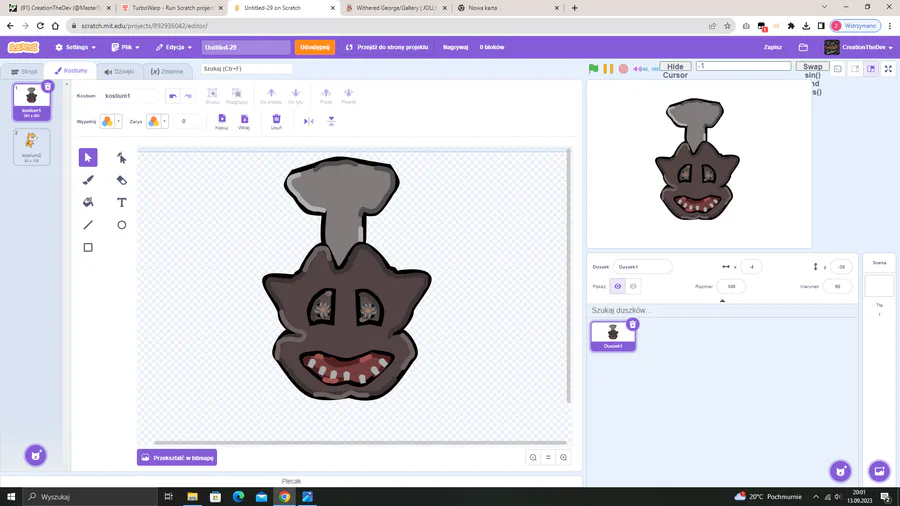Select the kostium2 costume thumbnail

[32, 147]
